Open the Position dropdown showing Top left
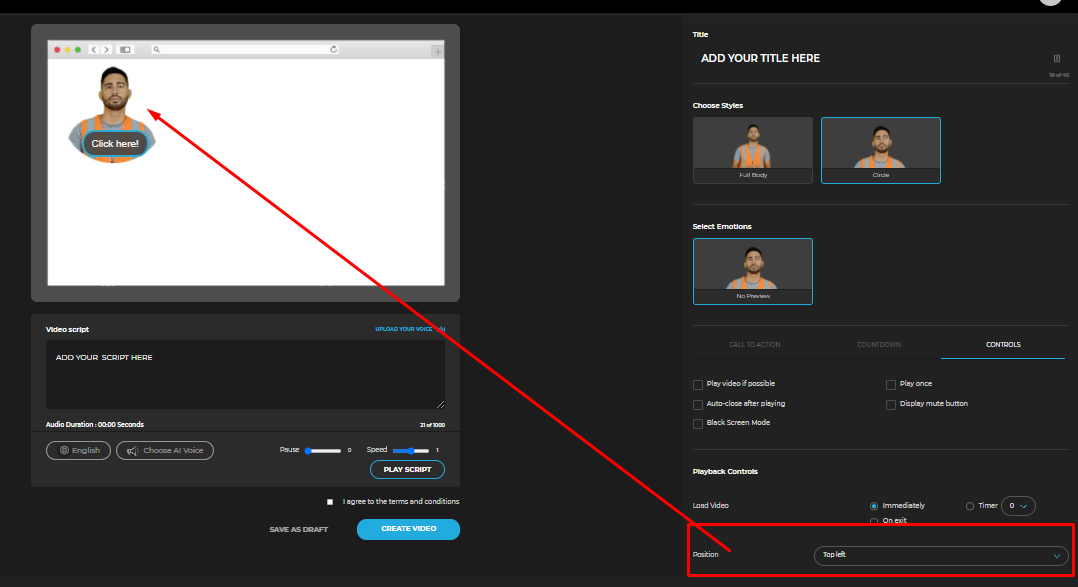The width and height of the screenshot is (1078, 587). [941, 555]
